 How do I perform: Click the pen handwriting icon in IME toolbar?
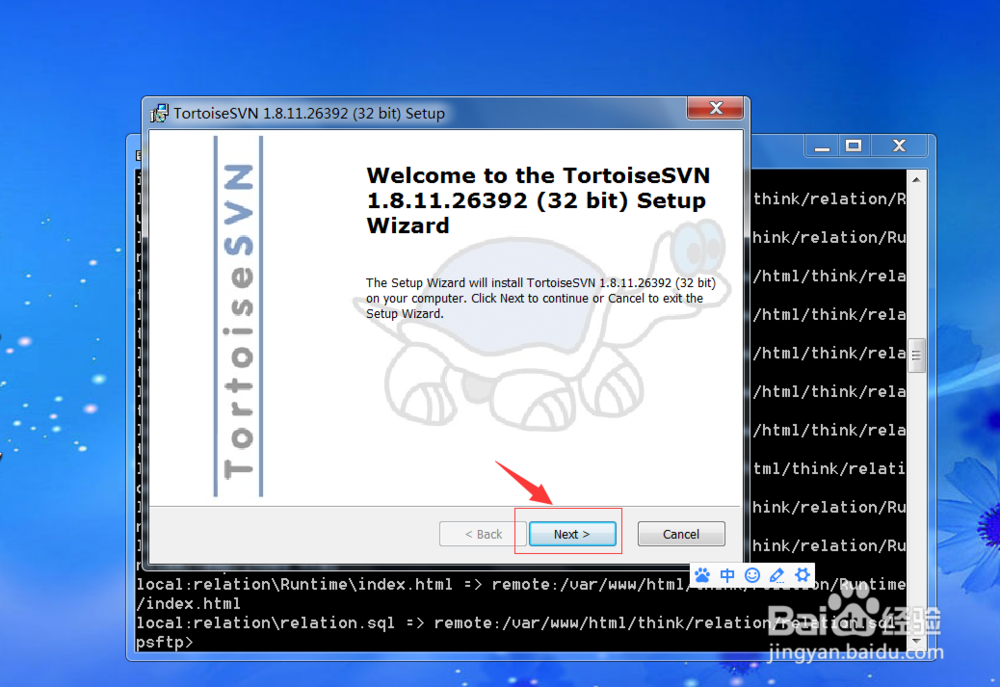(777, 575)
